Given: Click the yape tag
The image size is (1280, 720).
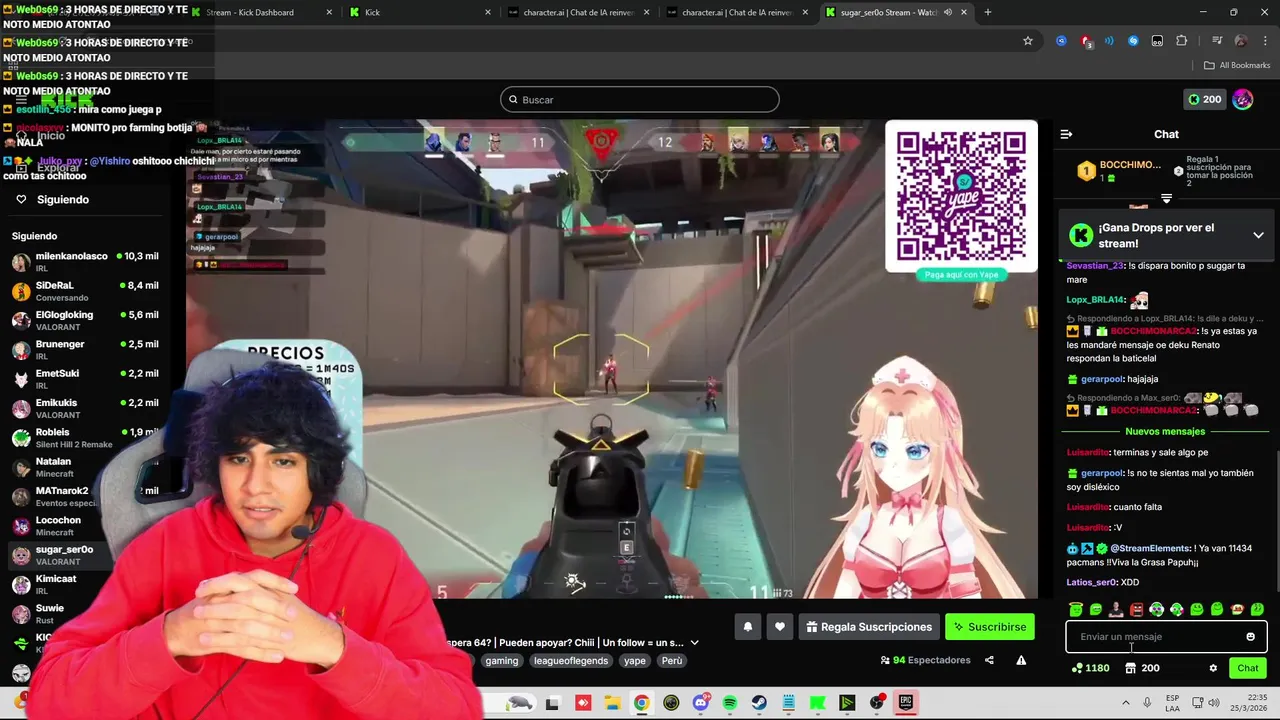Looking at the screenshot, I should pyautogui.click(x=635, y=661).
